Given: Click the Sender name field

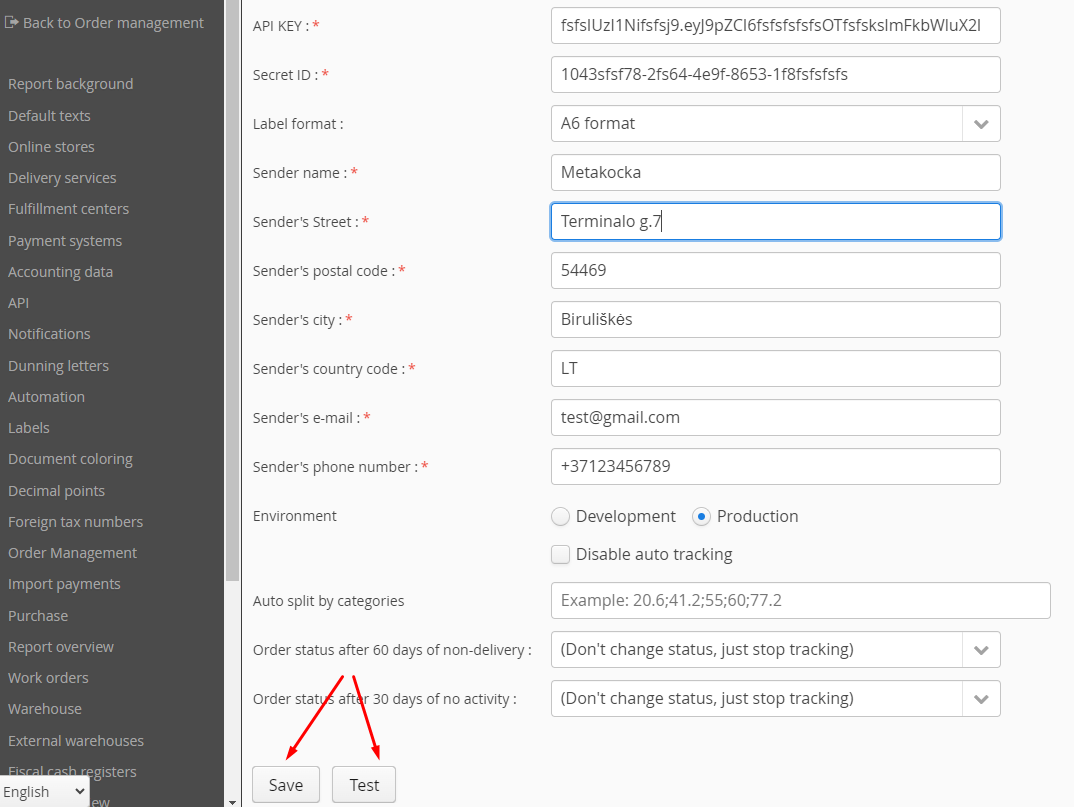Looking at the screenshot, I should pyautogui.click(x=775, y=172).
